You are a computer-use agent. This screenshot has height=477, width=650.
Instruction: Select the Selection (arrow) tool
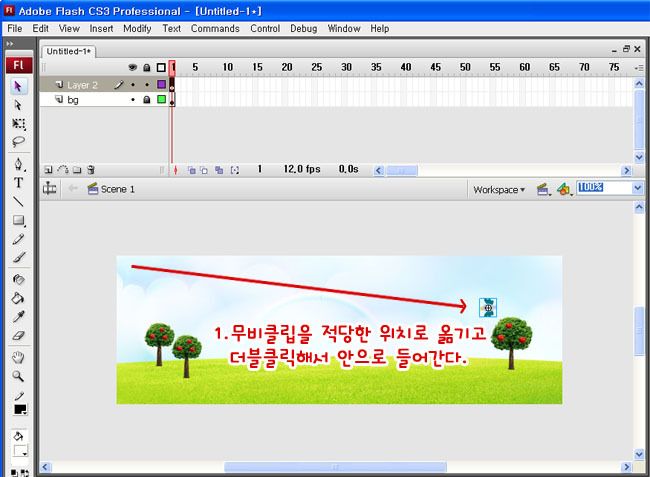18,86
